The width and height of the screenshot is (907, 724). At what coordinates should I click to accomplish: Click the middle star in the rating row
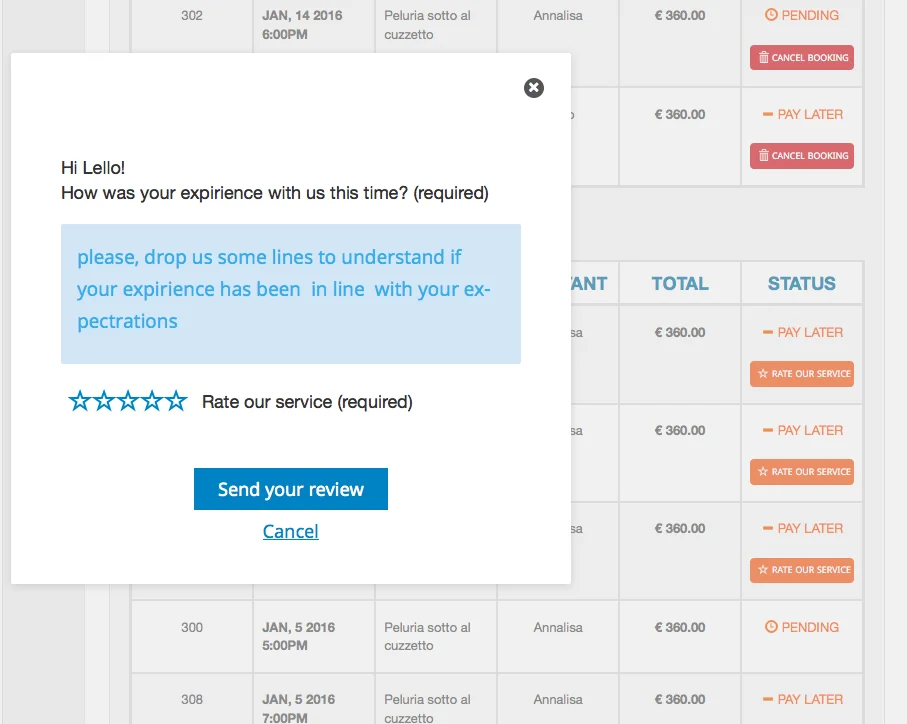click(x=128, y=400)
